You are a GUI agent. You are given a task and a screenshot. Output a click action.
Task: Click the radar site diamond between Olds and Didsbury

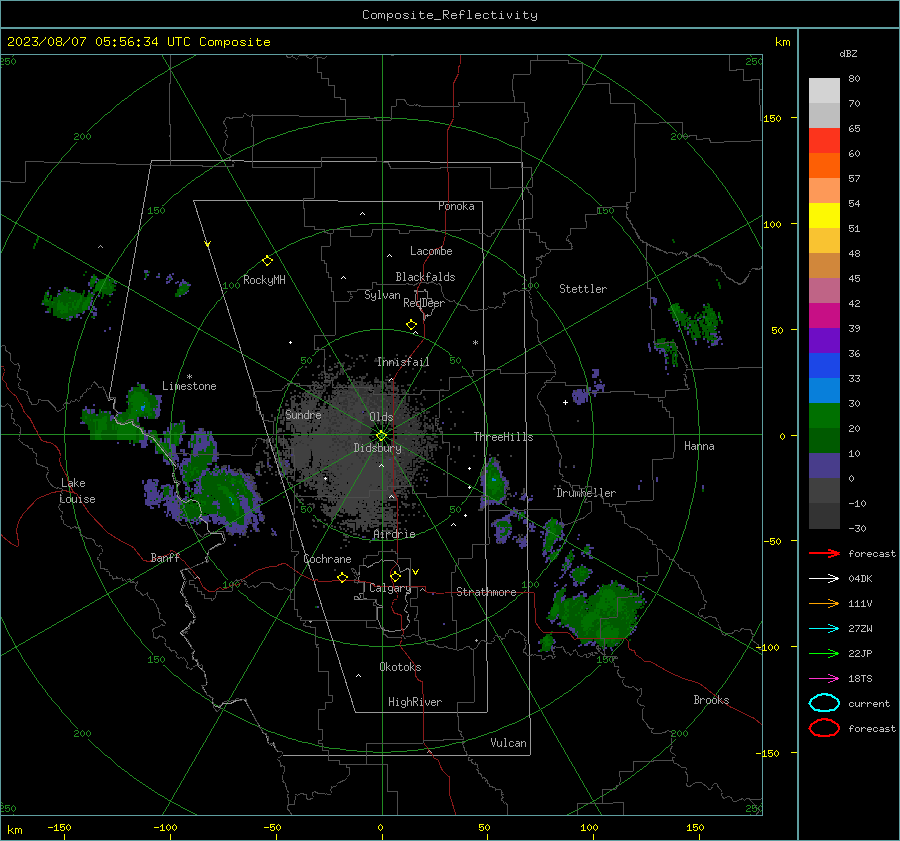click(382, 435)
